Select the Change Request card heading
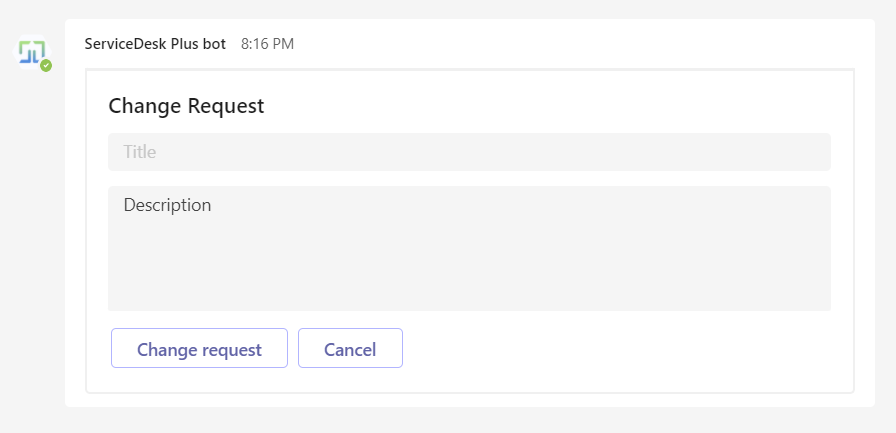This screenshot has width=896, height=433. point(186,106)
